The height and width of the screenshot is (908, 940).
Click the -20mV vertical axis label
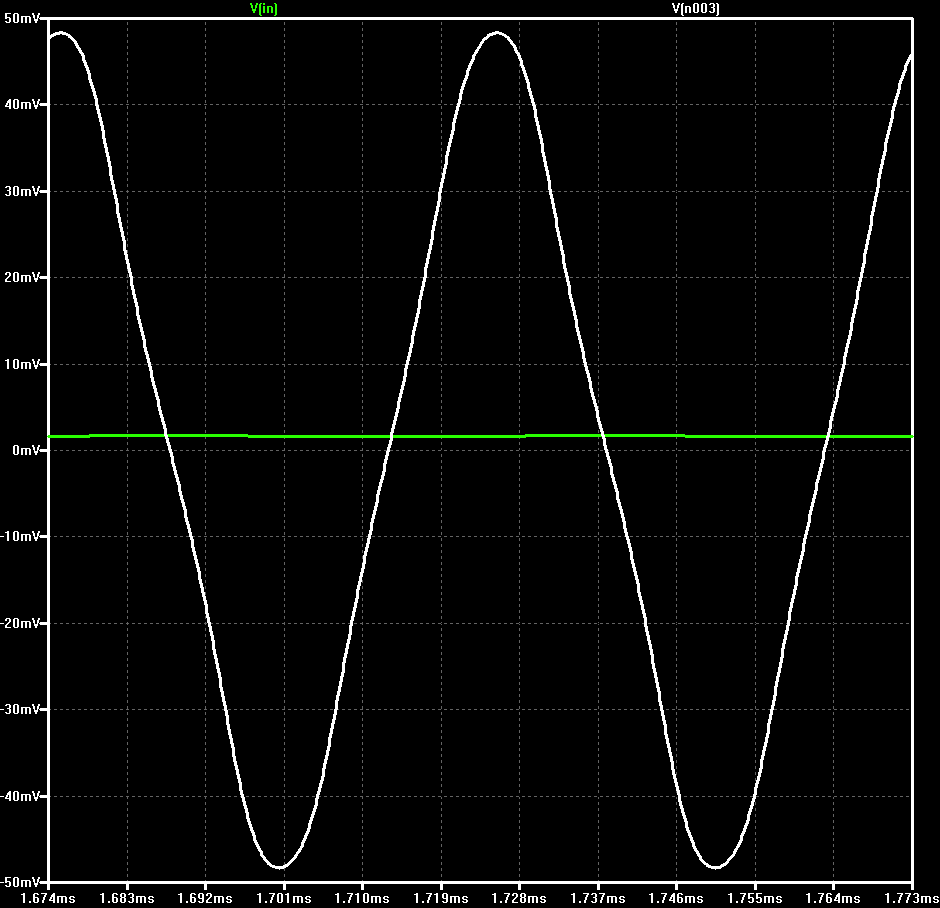pyautogui.click(x=20, y=623)
